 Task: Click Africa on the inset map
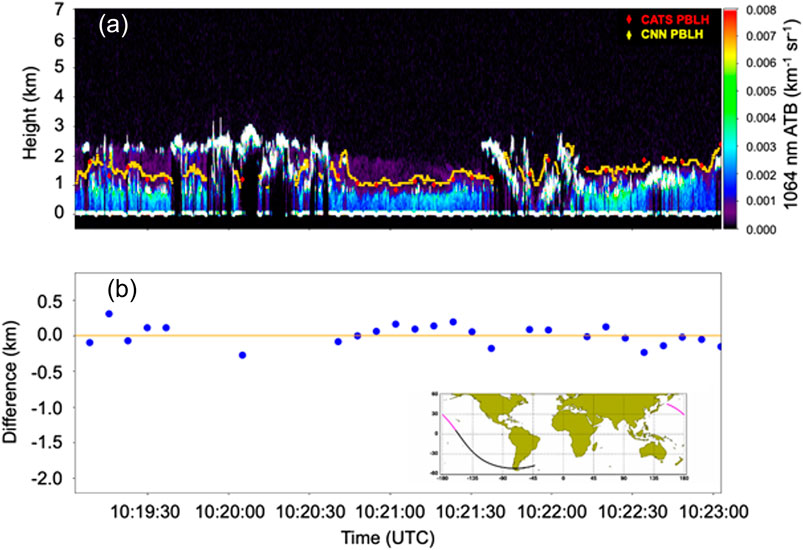pyautogui.click(x=576, y=430)
